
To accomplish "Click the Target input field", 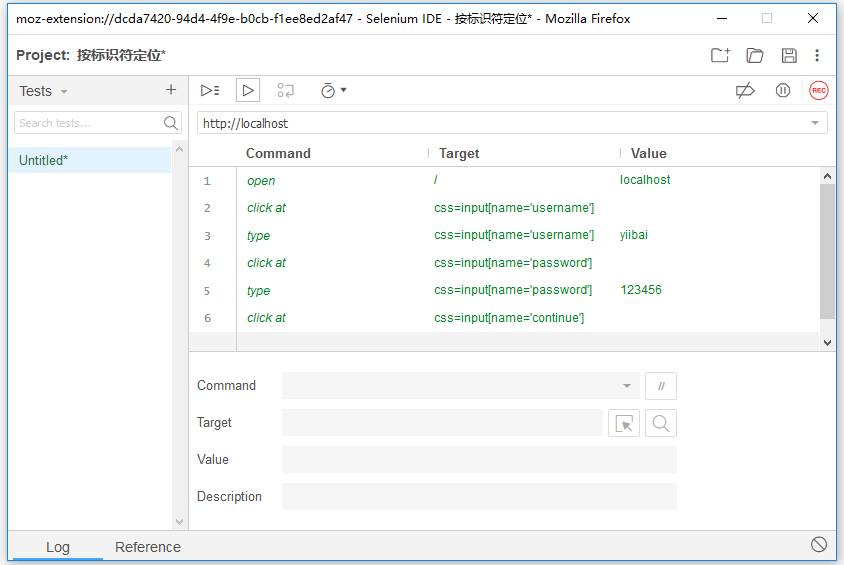I will [442, 423].
